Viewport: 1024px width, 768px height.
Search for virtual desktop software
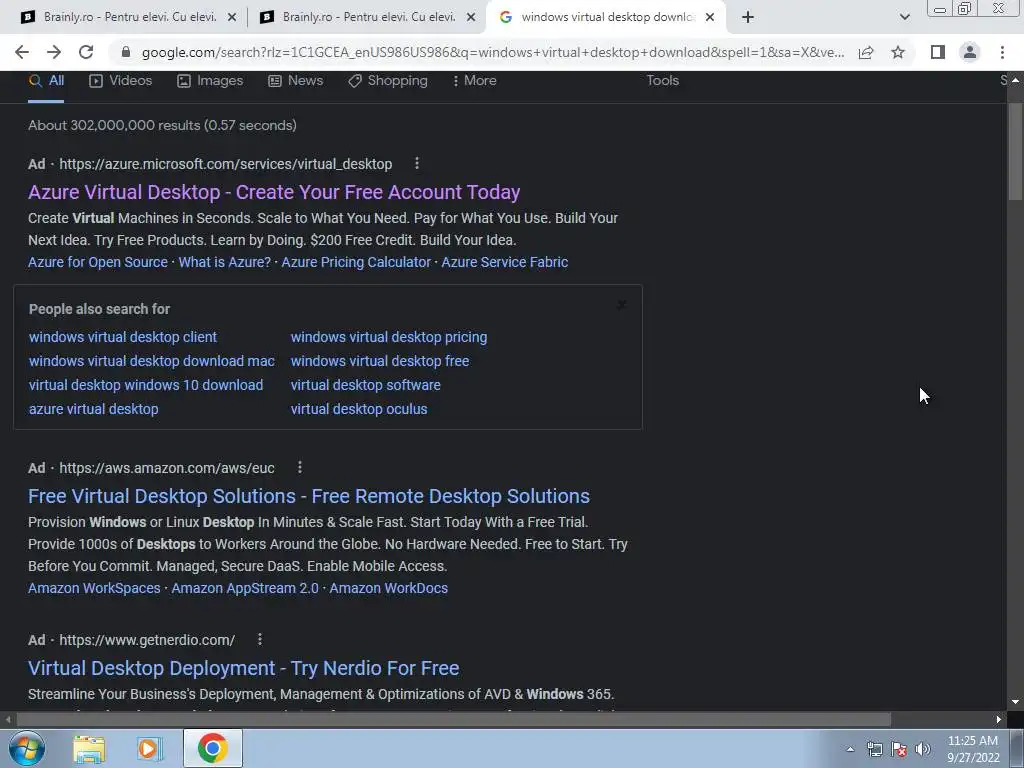pyautogui.click(x=366, y=385)
